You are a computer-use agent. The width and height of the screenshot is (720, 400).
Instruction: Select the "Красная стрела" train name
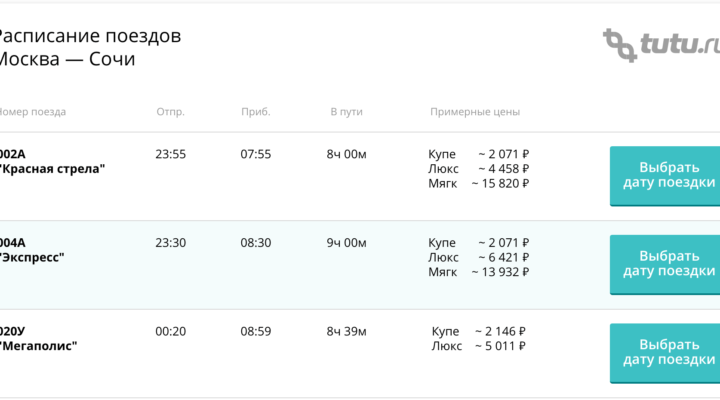tap(52, 169)
